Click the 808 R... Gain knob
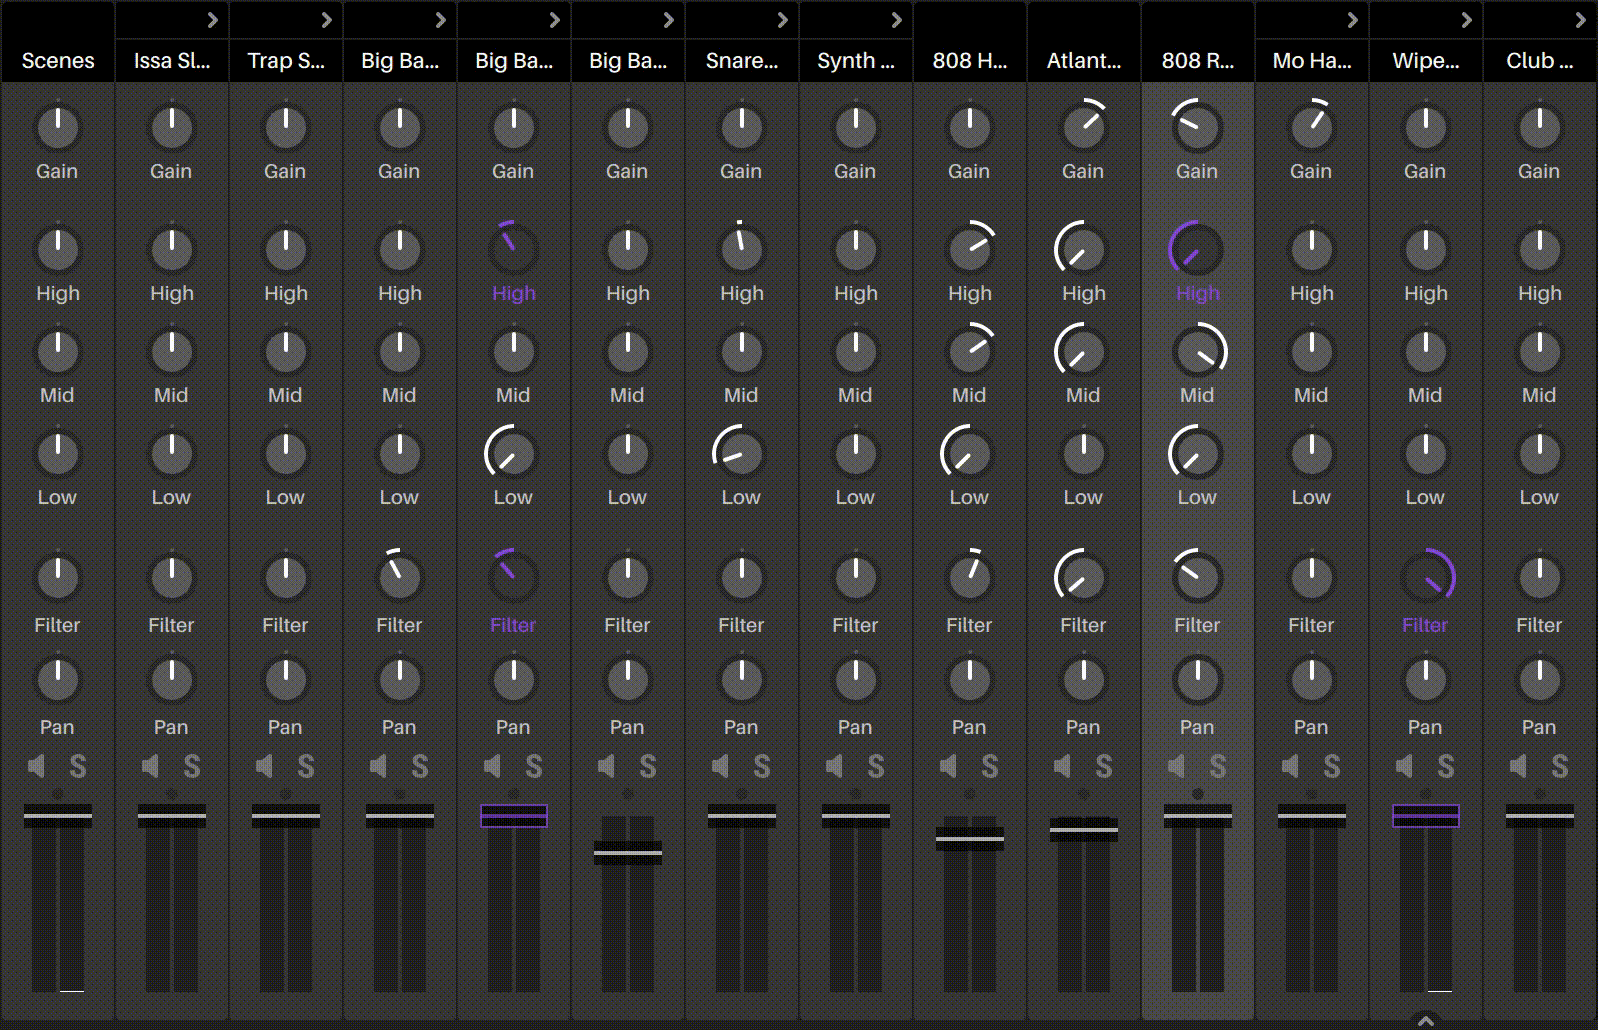The height and width of the screenshot is (1030, 1598). point(1198,126)
